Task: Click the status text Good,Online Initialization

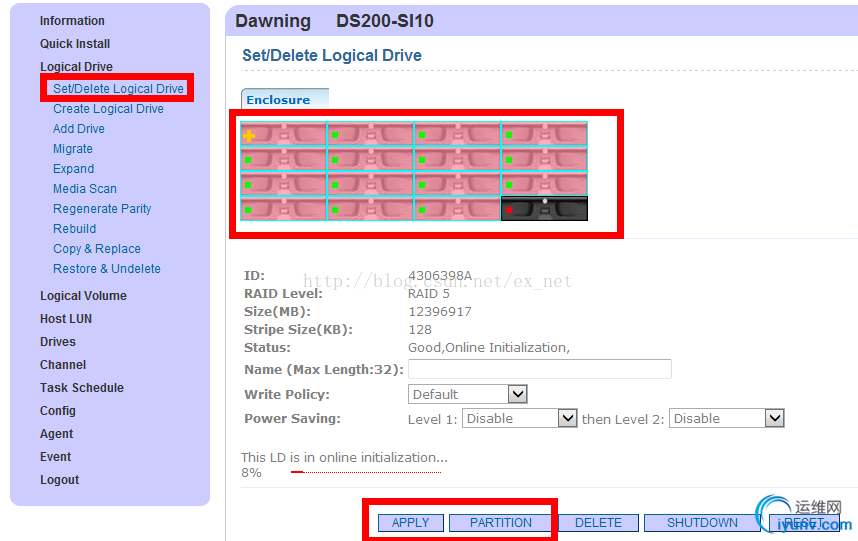Action: 489,348
